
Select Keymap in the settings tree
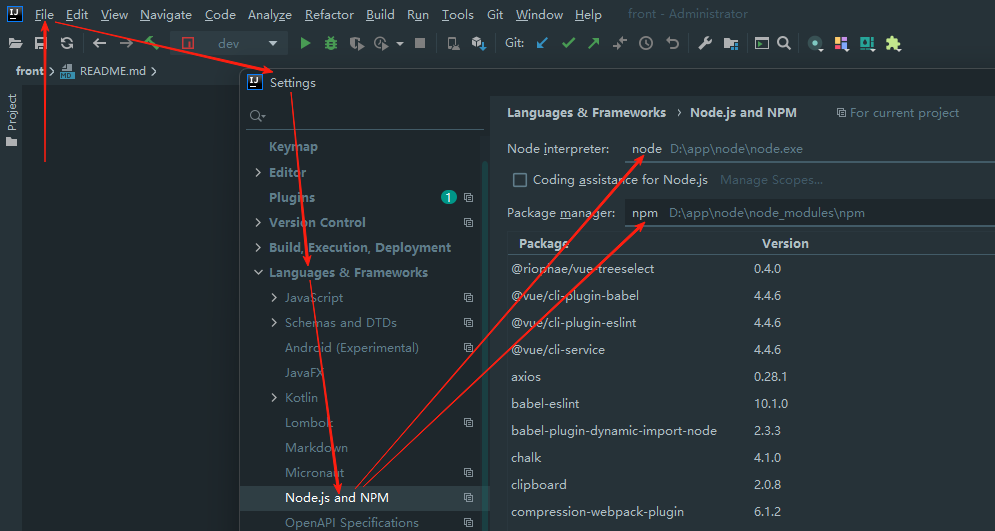[293, 147]
